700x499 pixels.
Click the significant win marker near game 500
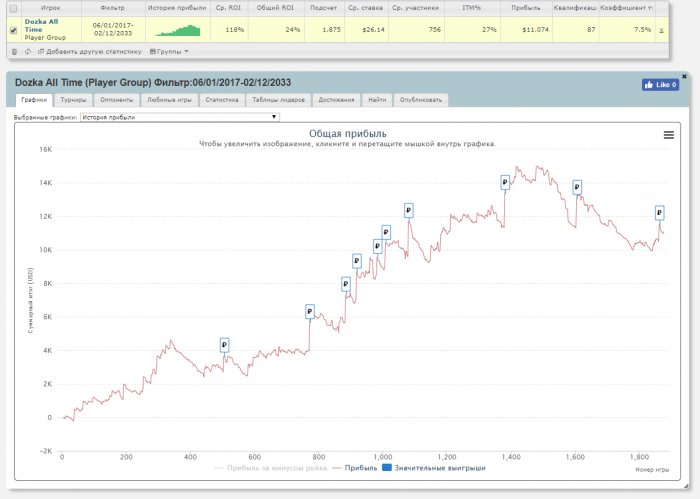225,345
